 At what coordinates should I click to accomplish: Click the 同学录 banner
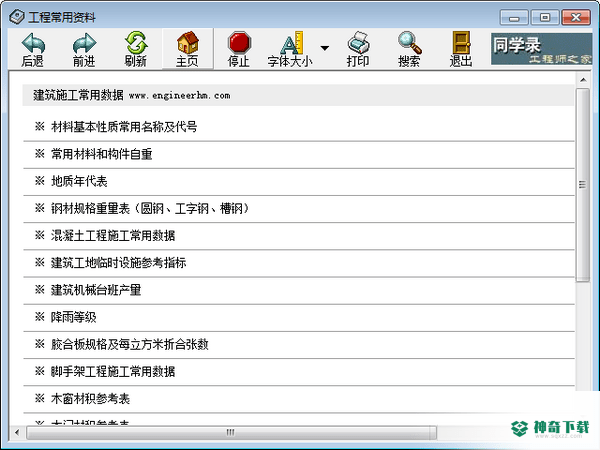541,49
